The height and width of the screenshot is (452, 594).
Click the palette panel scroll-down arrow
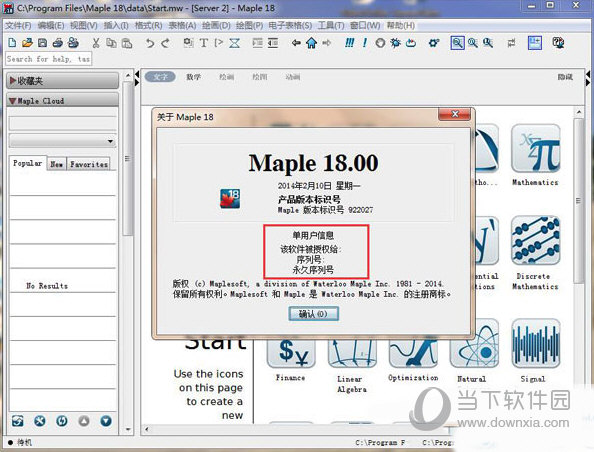pyautogui.click(x=128, y=430)
